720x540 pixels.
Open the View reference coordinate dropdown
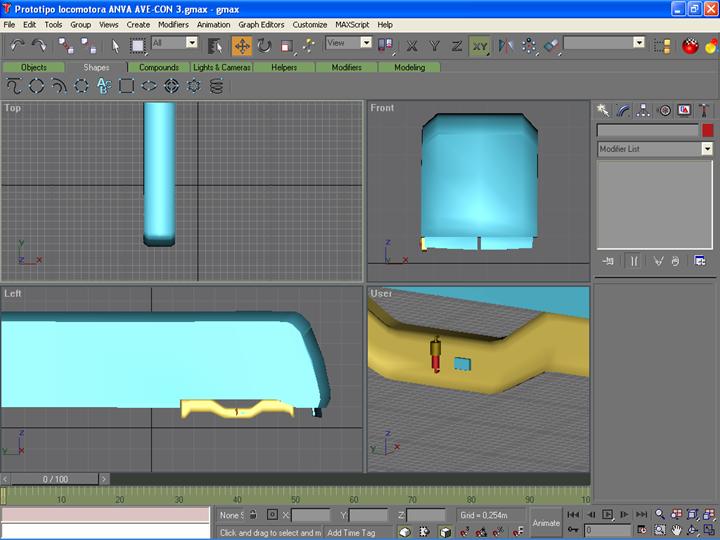[365, 43]
